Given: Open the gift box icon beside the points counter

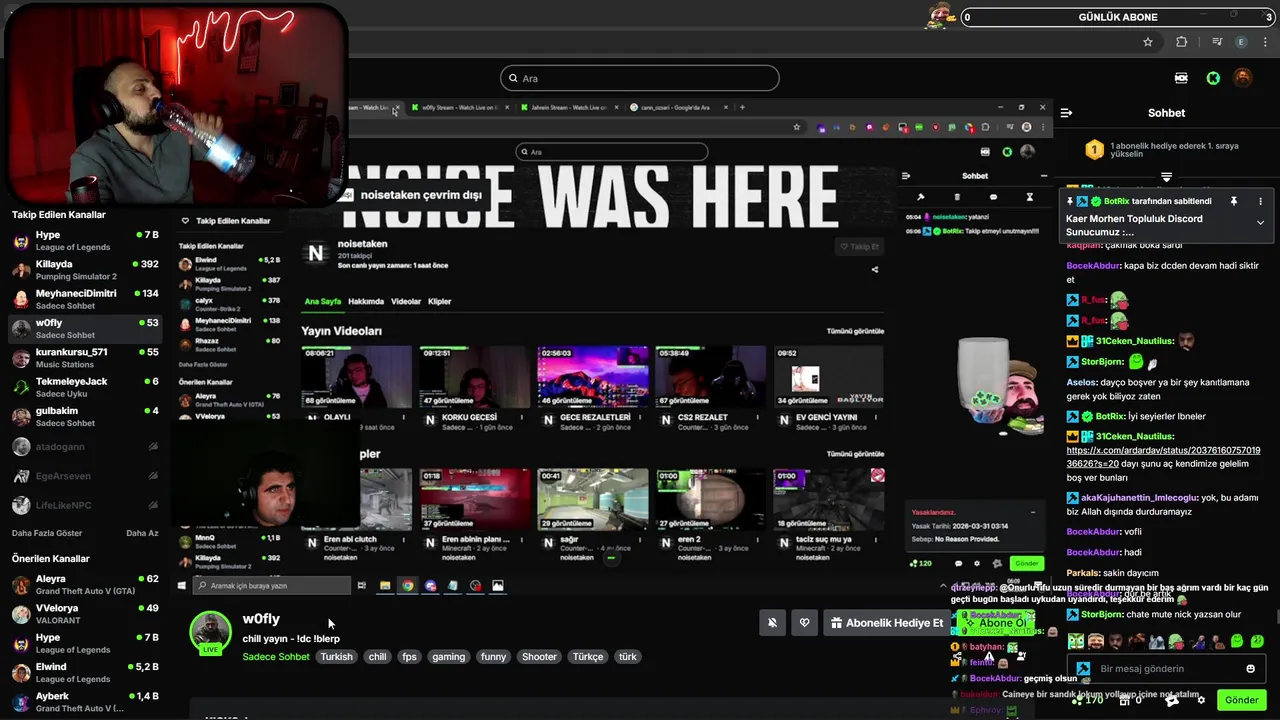Looking at the screenshot, I should click(x=1127, y=700).
